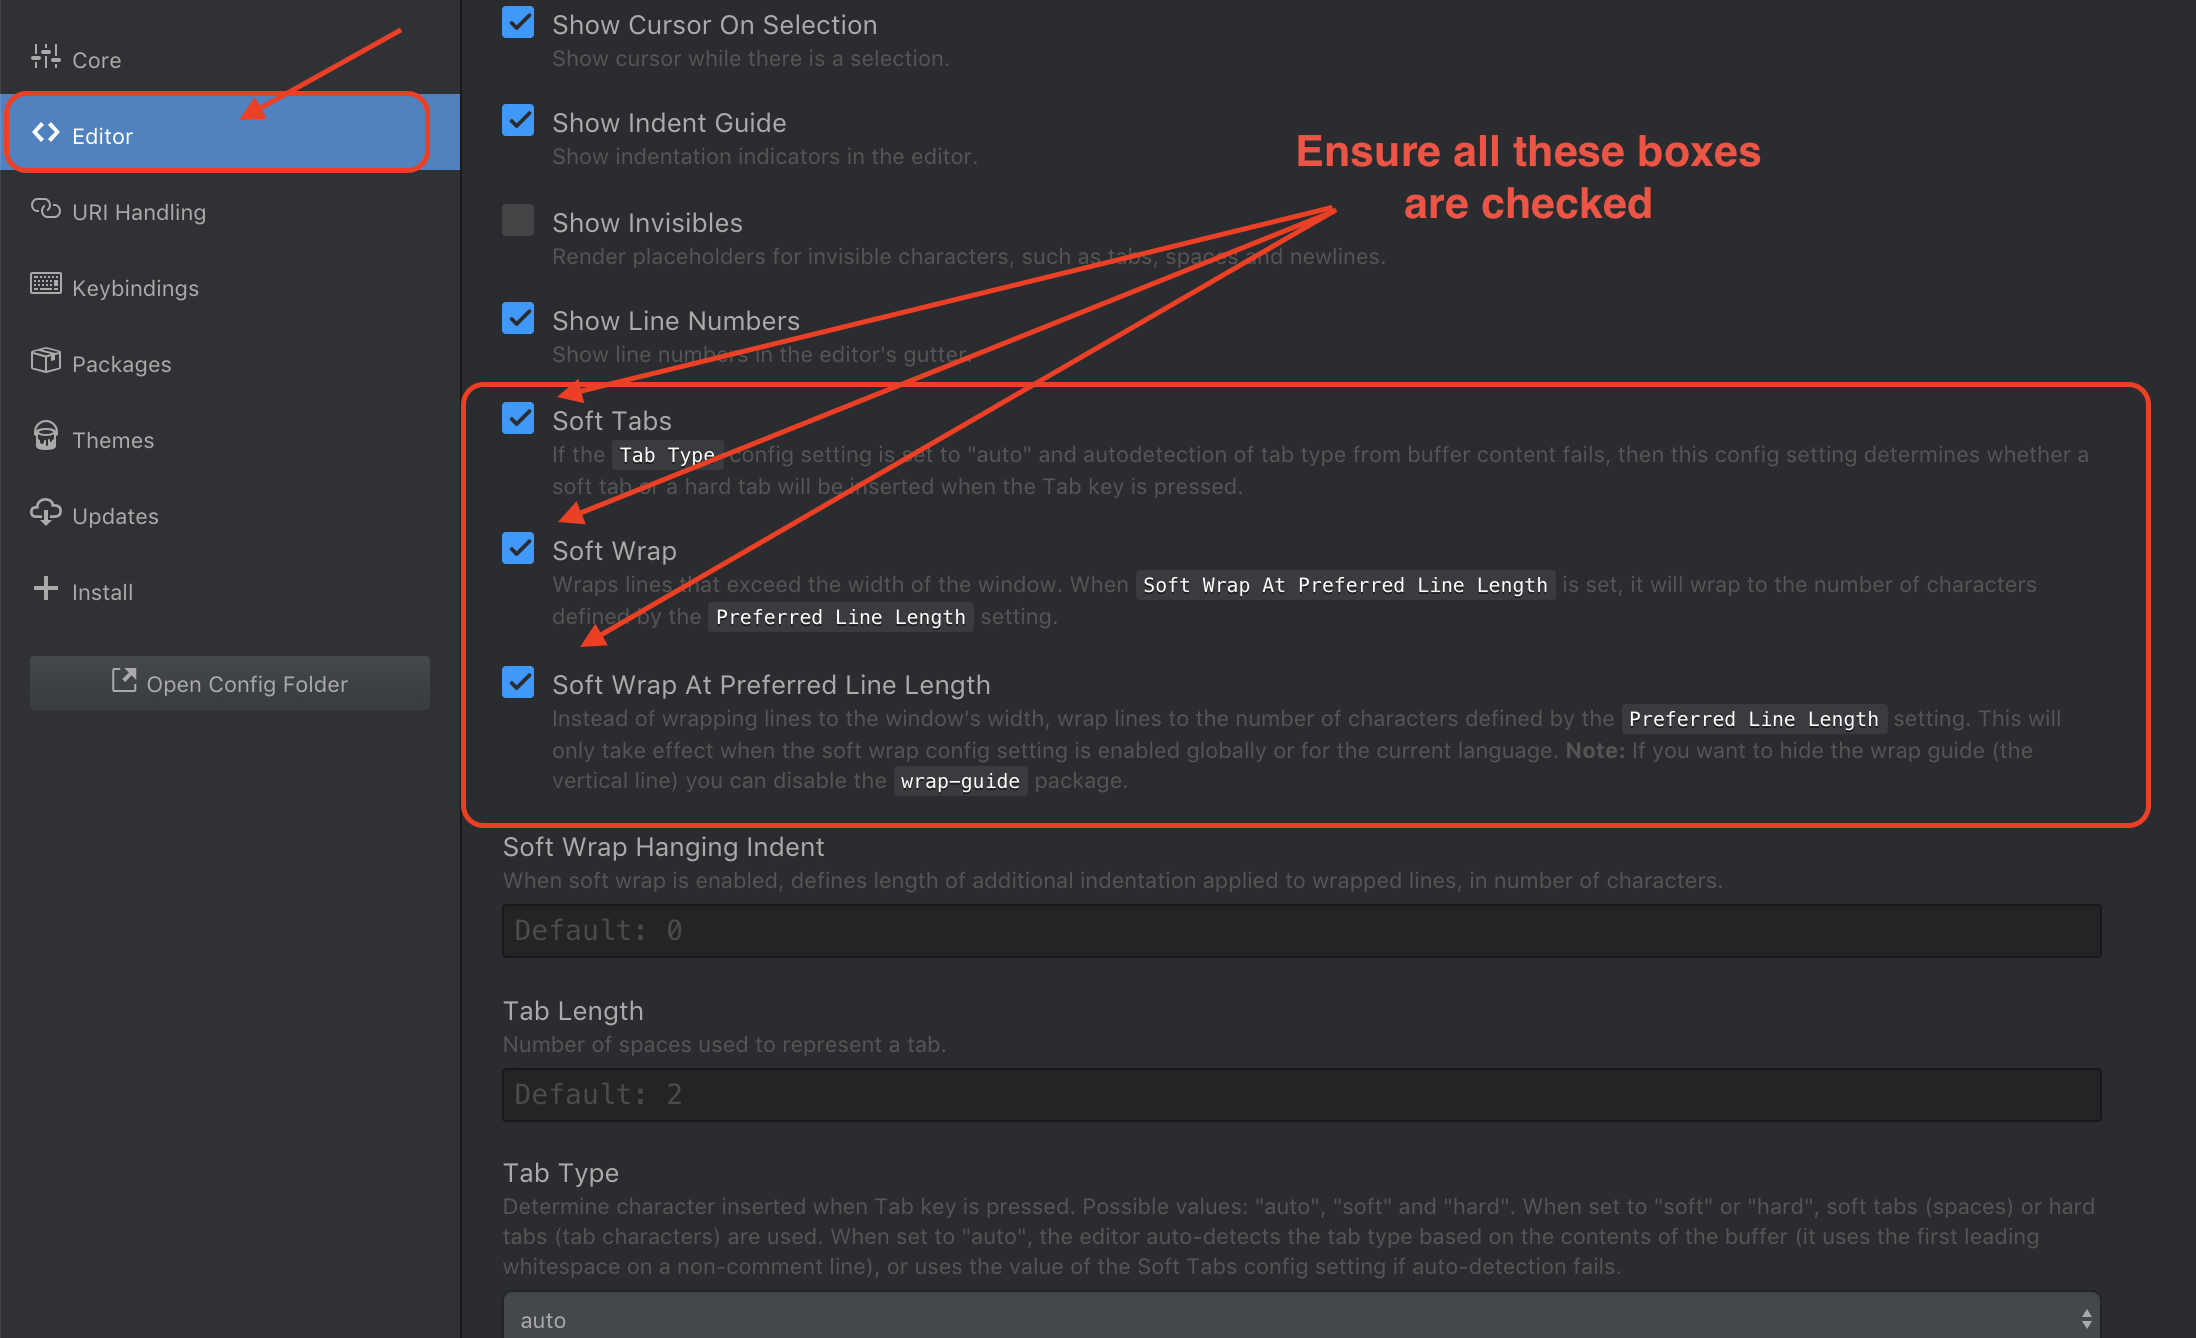The width and height of the screenshot is (2196, 1338).
Task: Click the Core sliders icon
Action: (45, 57)
